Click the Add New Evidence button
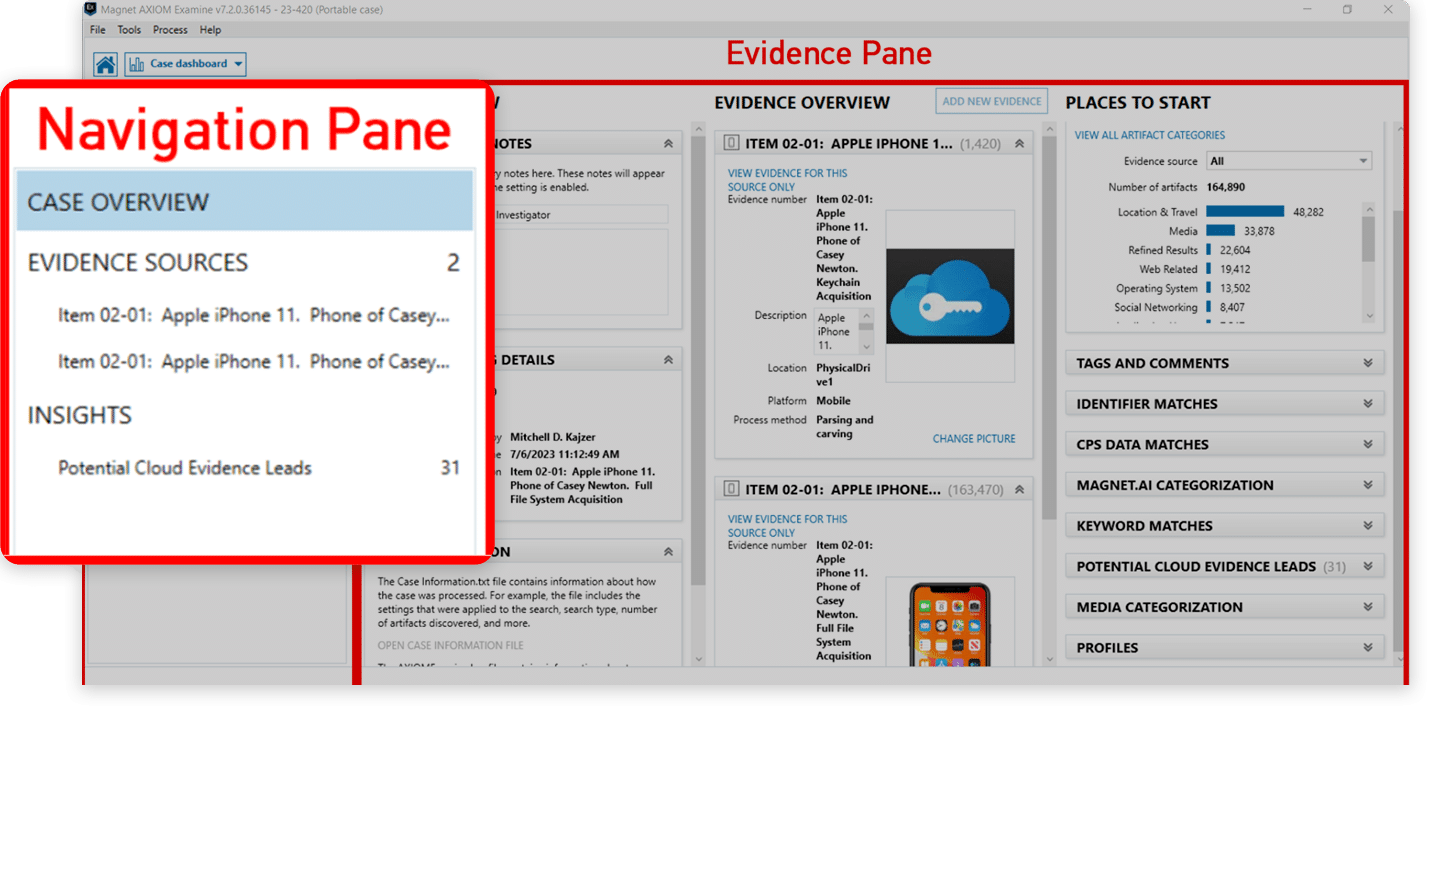 tap(991, 101)
